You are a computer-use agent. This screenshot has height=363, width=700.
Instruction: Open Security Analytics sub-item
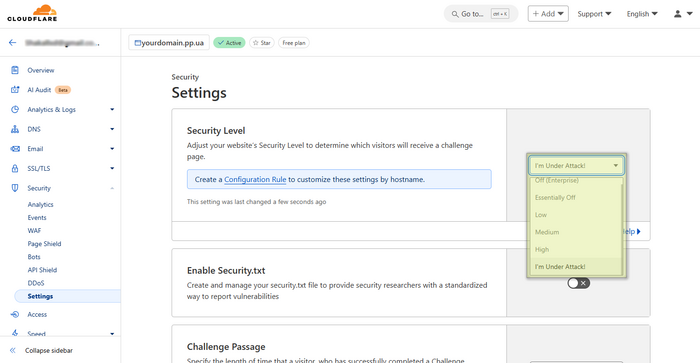coord(40,204)
